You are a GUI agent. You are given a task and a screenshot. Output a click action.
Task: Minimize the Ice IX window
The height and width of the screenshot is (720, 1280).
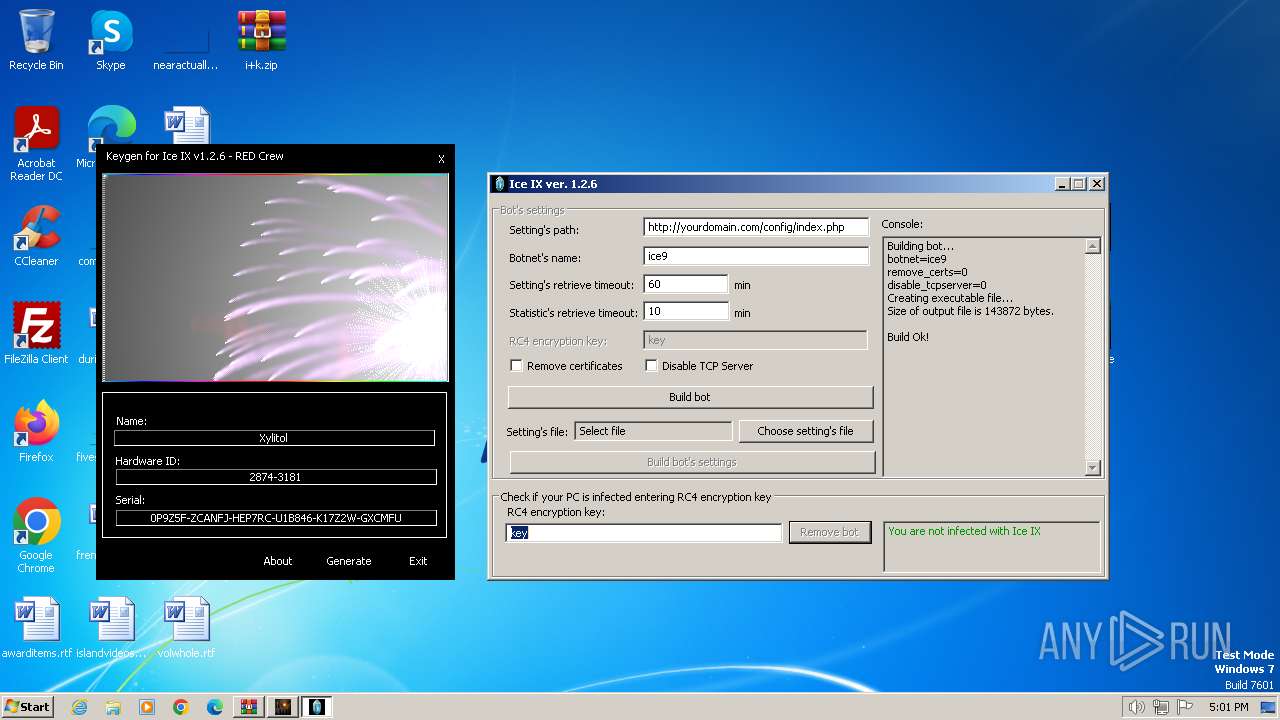[x=1062, y=184]
